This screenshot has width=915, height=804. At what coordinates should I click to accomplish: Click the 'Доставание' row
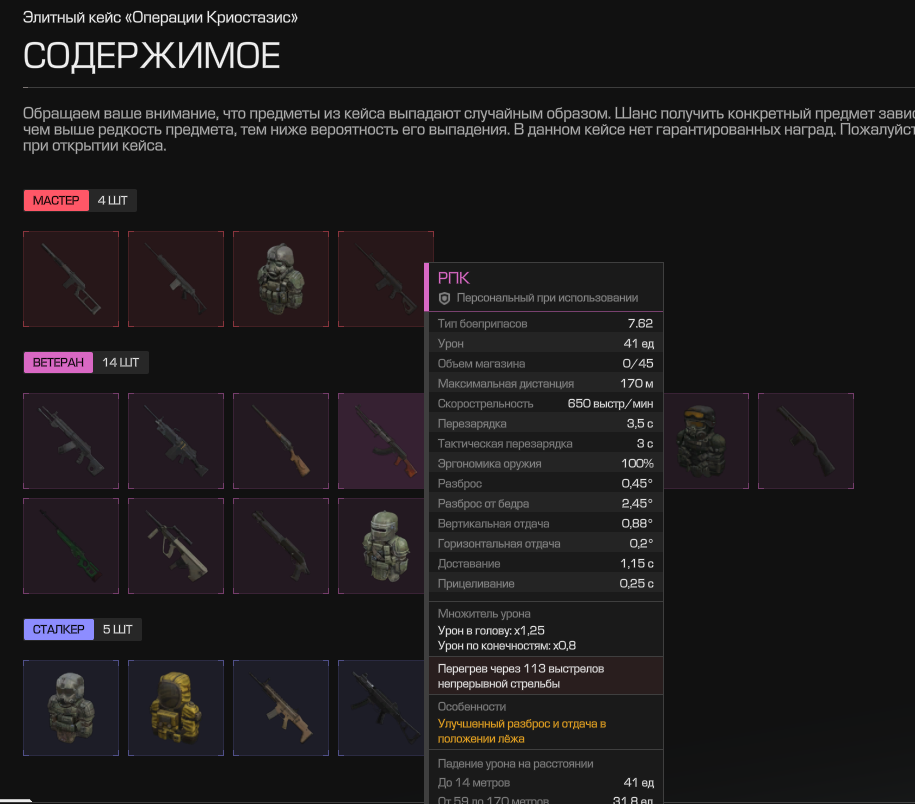coord(546,564)
